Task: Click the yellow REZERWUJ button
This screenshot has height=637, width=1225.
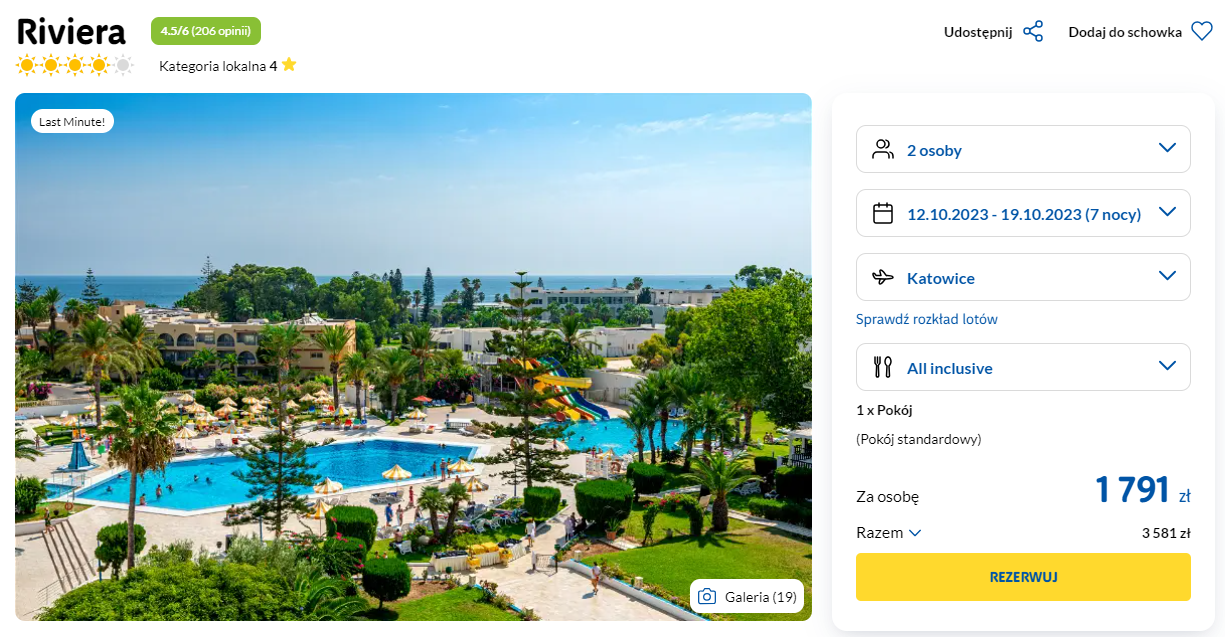Action: pyautogui.click(x=1023, y=577)
